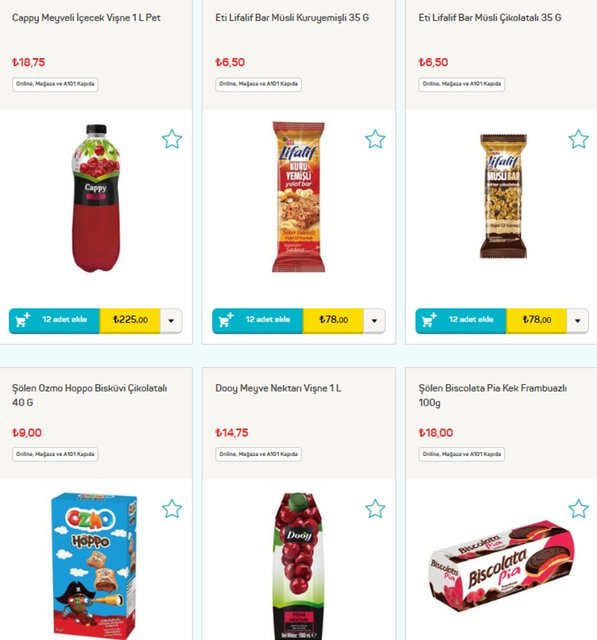Click cart icon for Lifalif Çikolatalı bar
The image size is (597, 640).
[x=429, y=320]
